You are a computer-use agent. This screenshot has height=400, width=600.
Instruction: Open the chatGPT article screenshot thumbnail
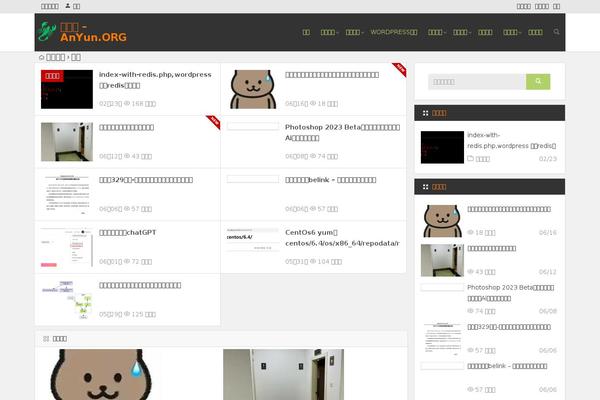(x=67, y=247)
